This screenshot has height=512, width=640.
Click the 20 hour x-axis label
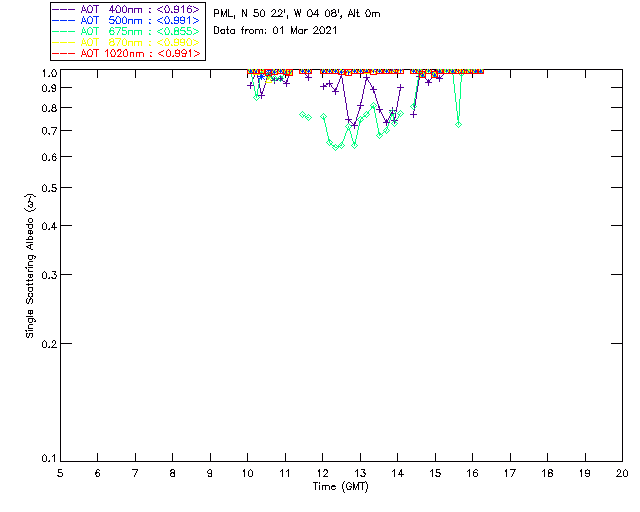(622, 473)
